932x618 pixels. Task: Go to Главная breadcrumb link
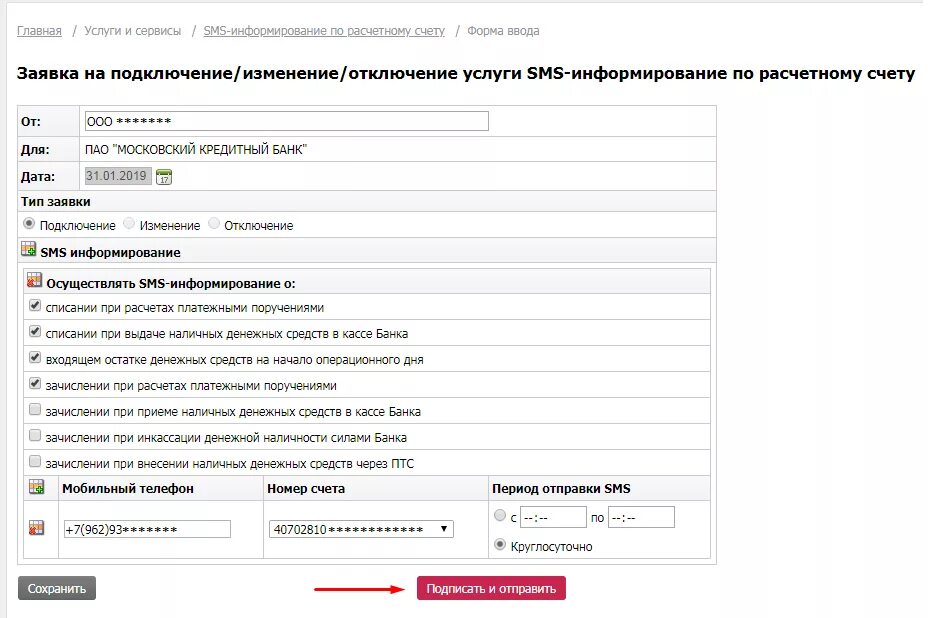pos(39,31)
